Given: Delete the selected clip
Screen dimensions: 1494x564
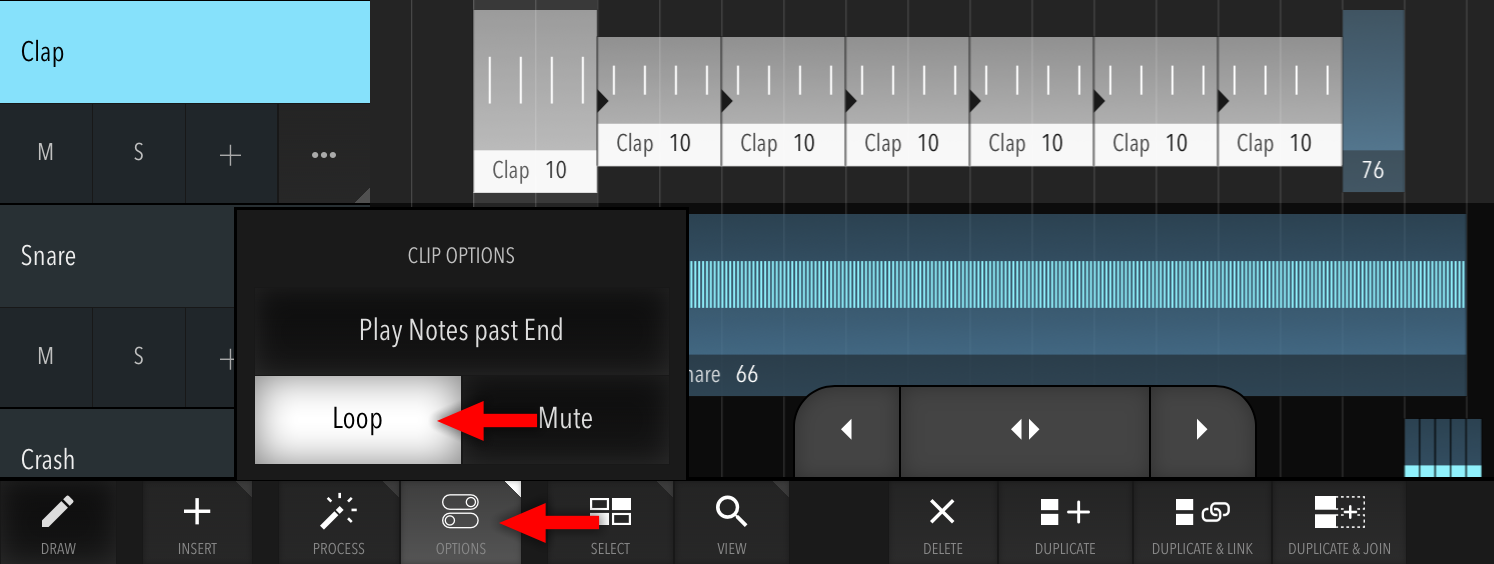Looking at the screenshot, I should (x=942, y=523).
